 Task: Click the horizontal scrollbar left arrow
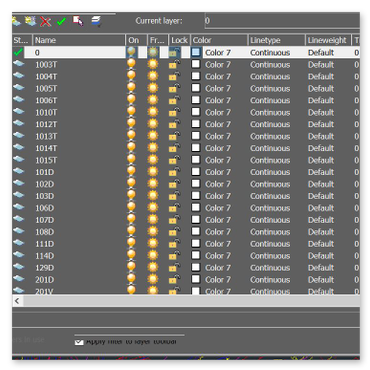pyautogui.click(x=17, y=301)
